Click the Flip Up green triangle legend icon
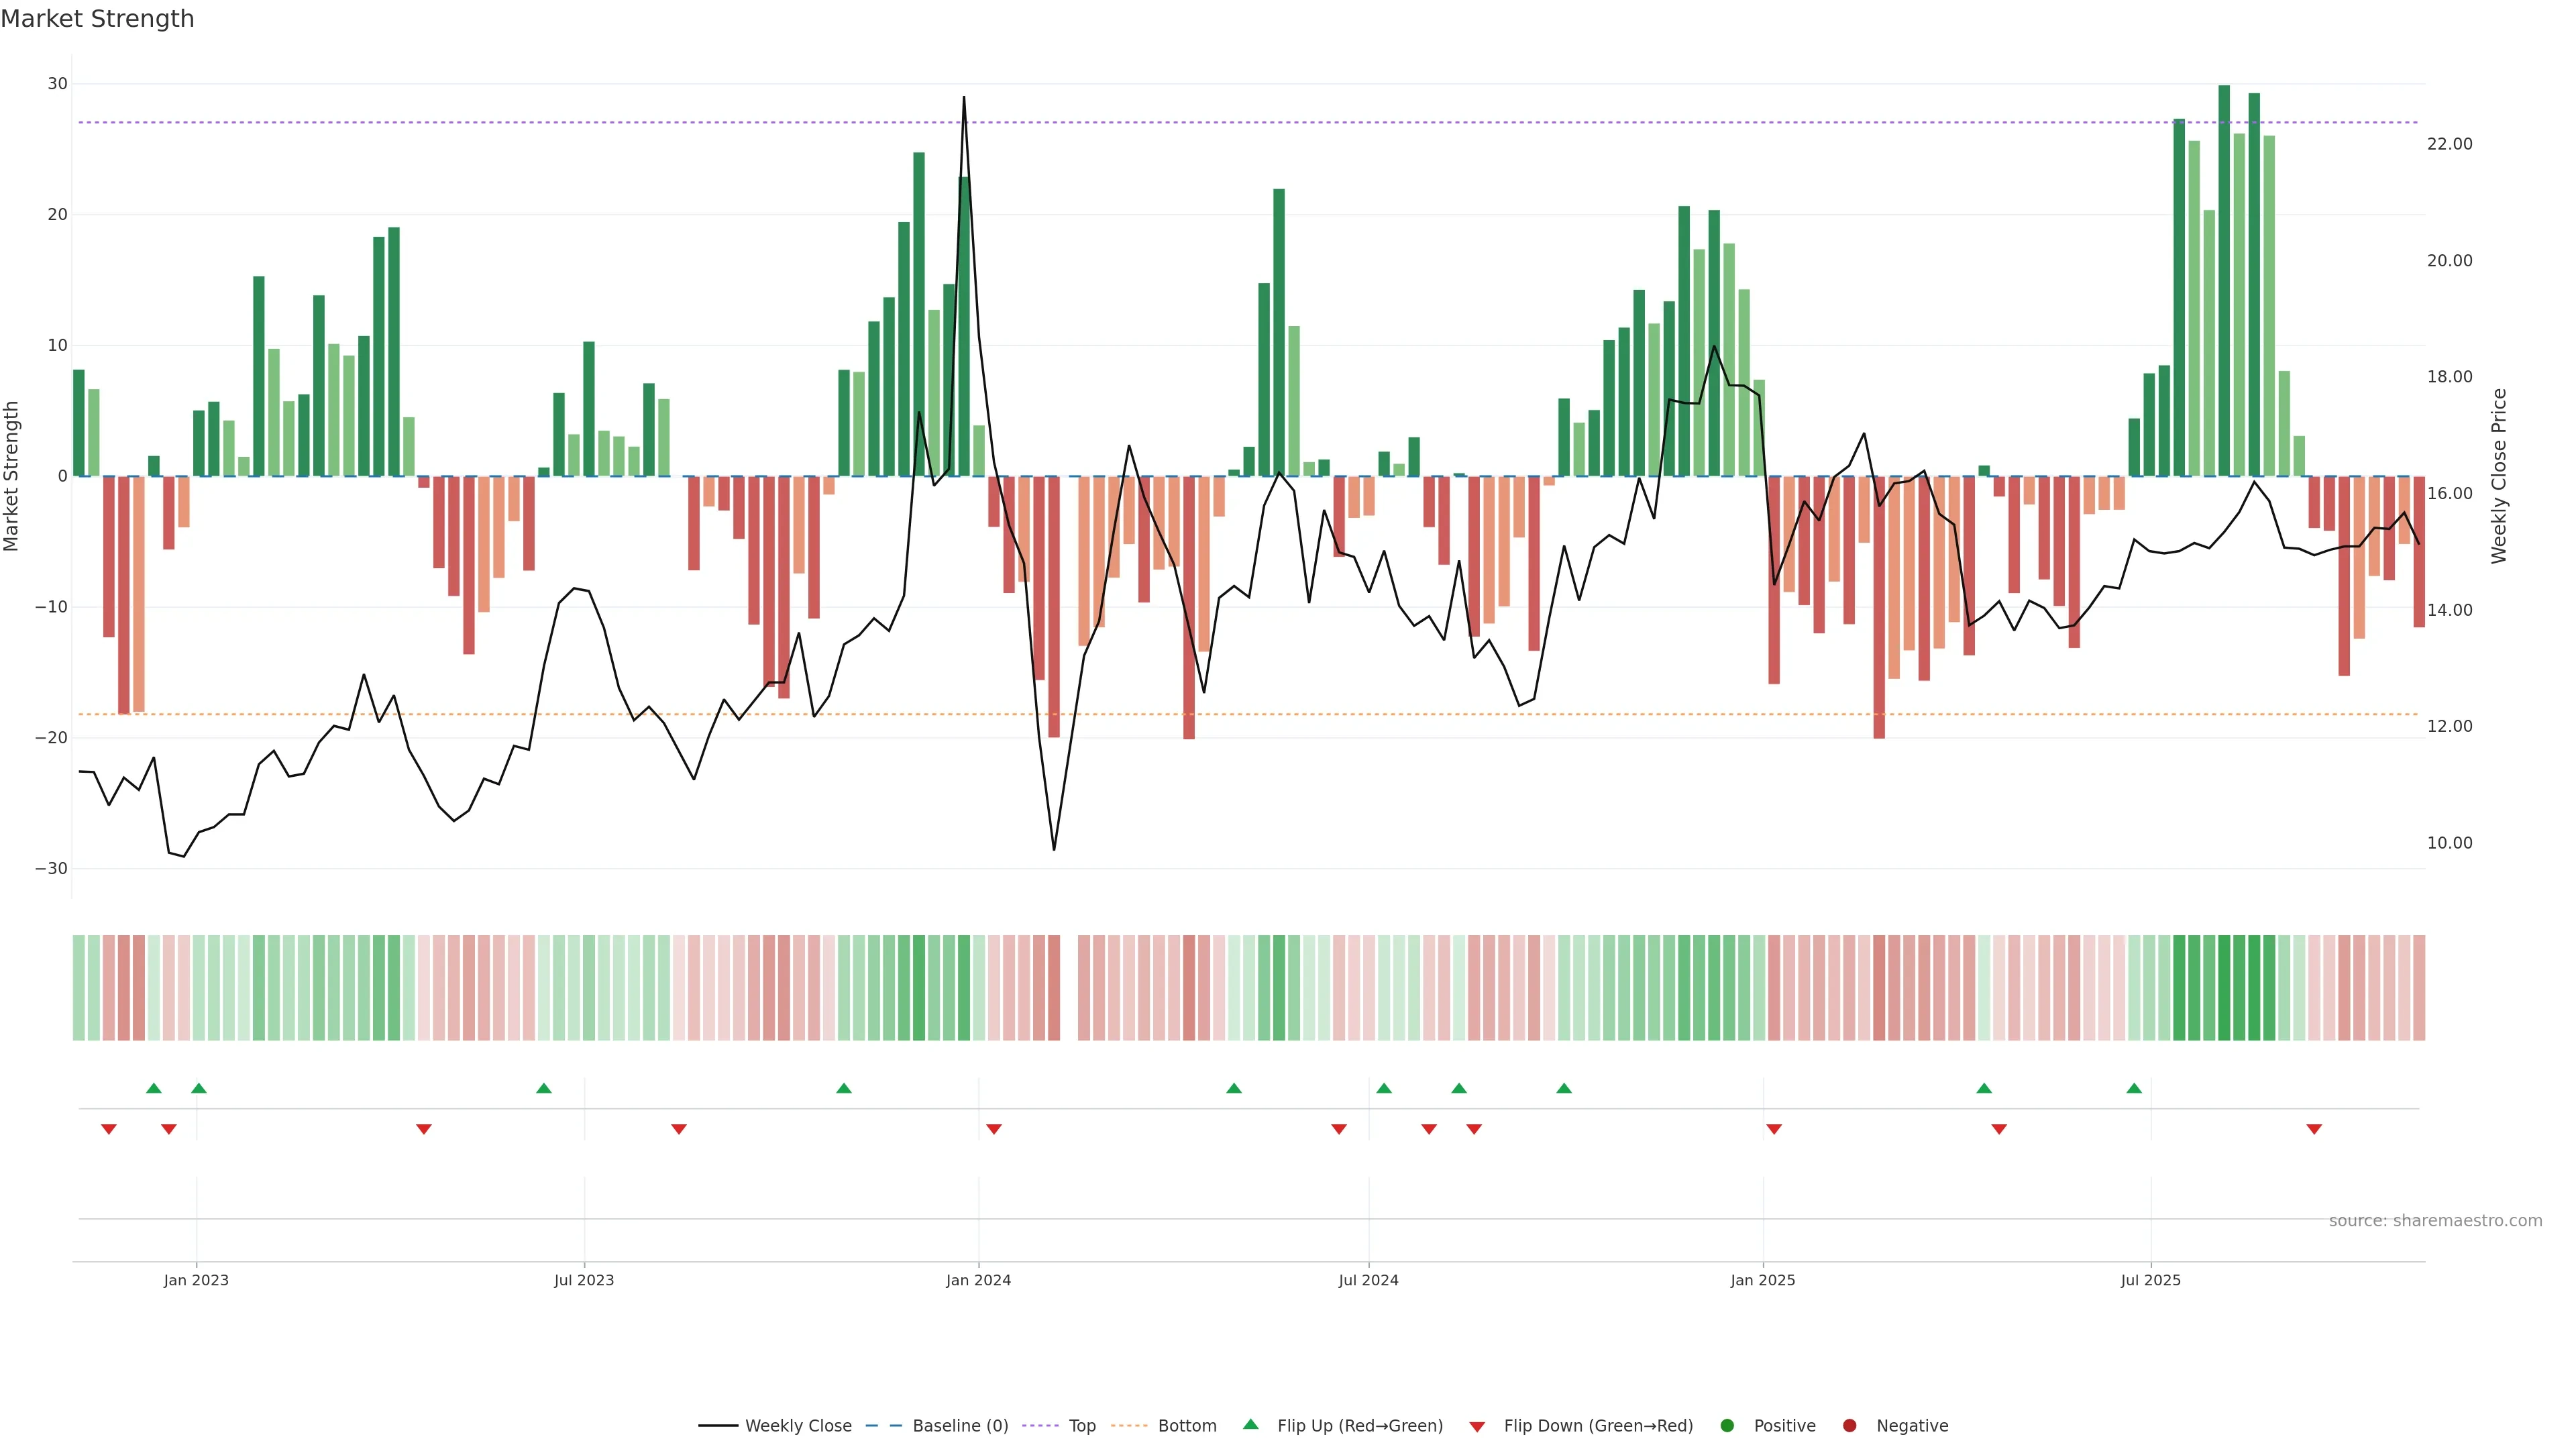 pyautogui.click(x=1250, y=1425)
